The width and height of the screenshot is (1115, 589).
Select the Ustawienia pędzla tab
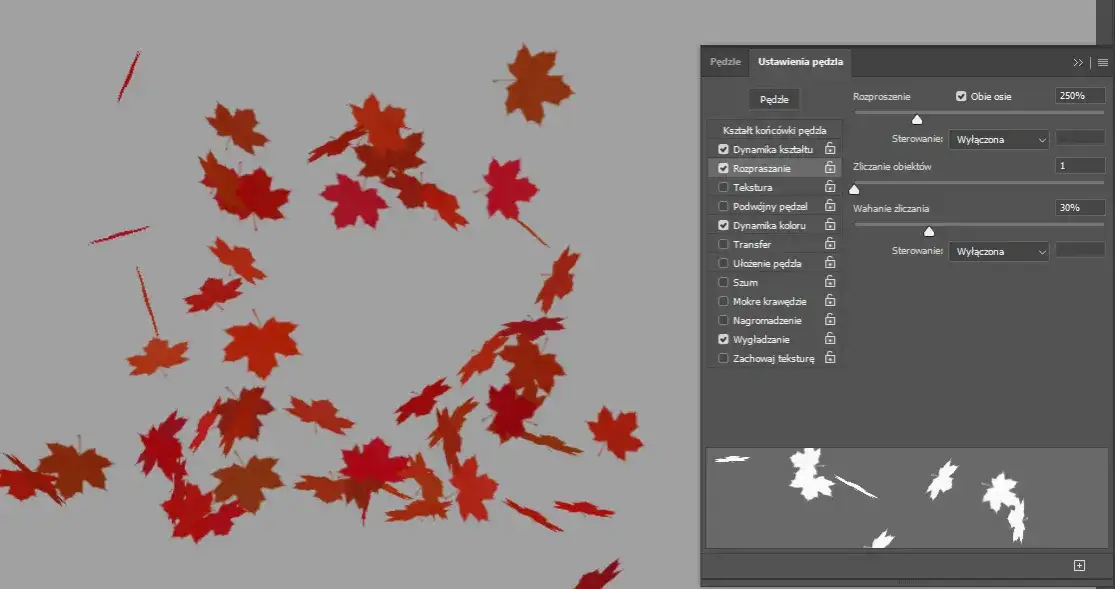pyautogui.click(x=800, y=62)
